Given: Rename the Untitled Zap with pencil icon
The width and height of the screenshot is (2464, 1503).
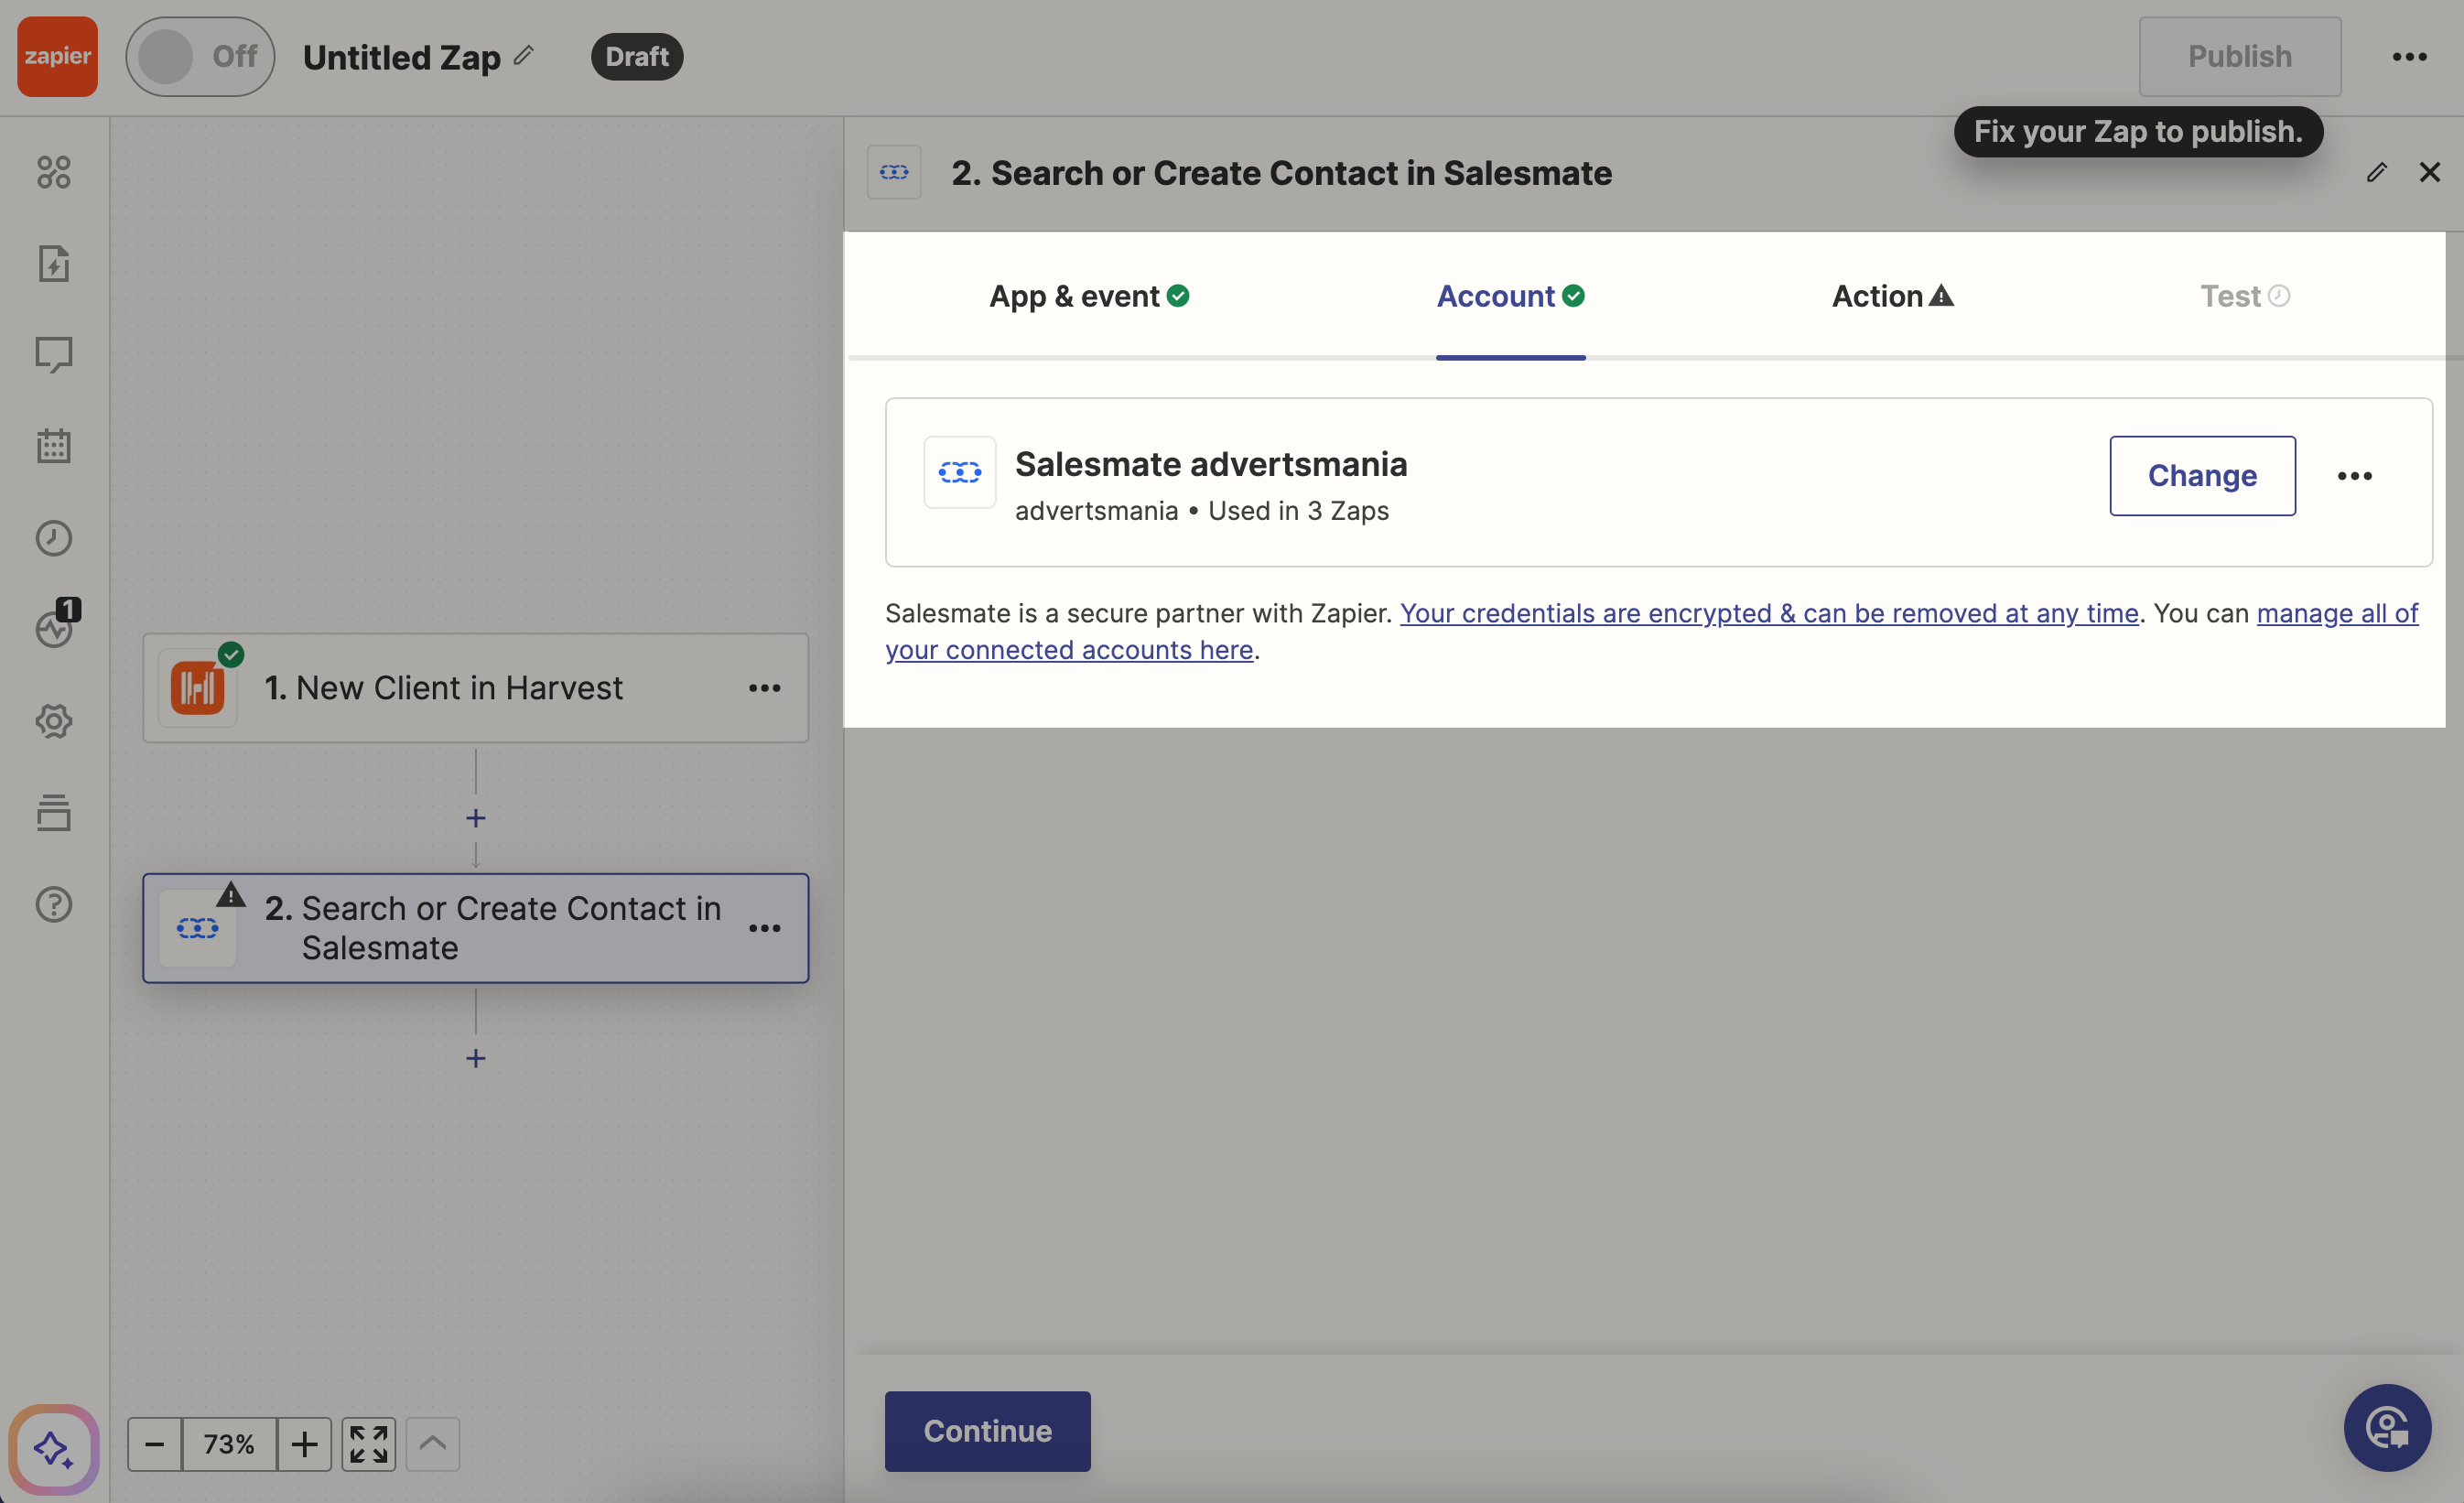Looking at the screenshot, I should [524, 55].
